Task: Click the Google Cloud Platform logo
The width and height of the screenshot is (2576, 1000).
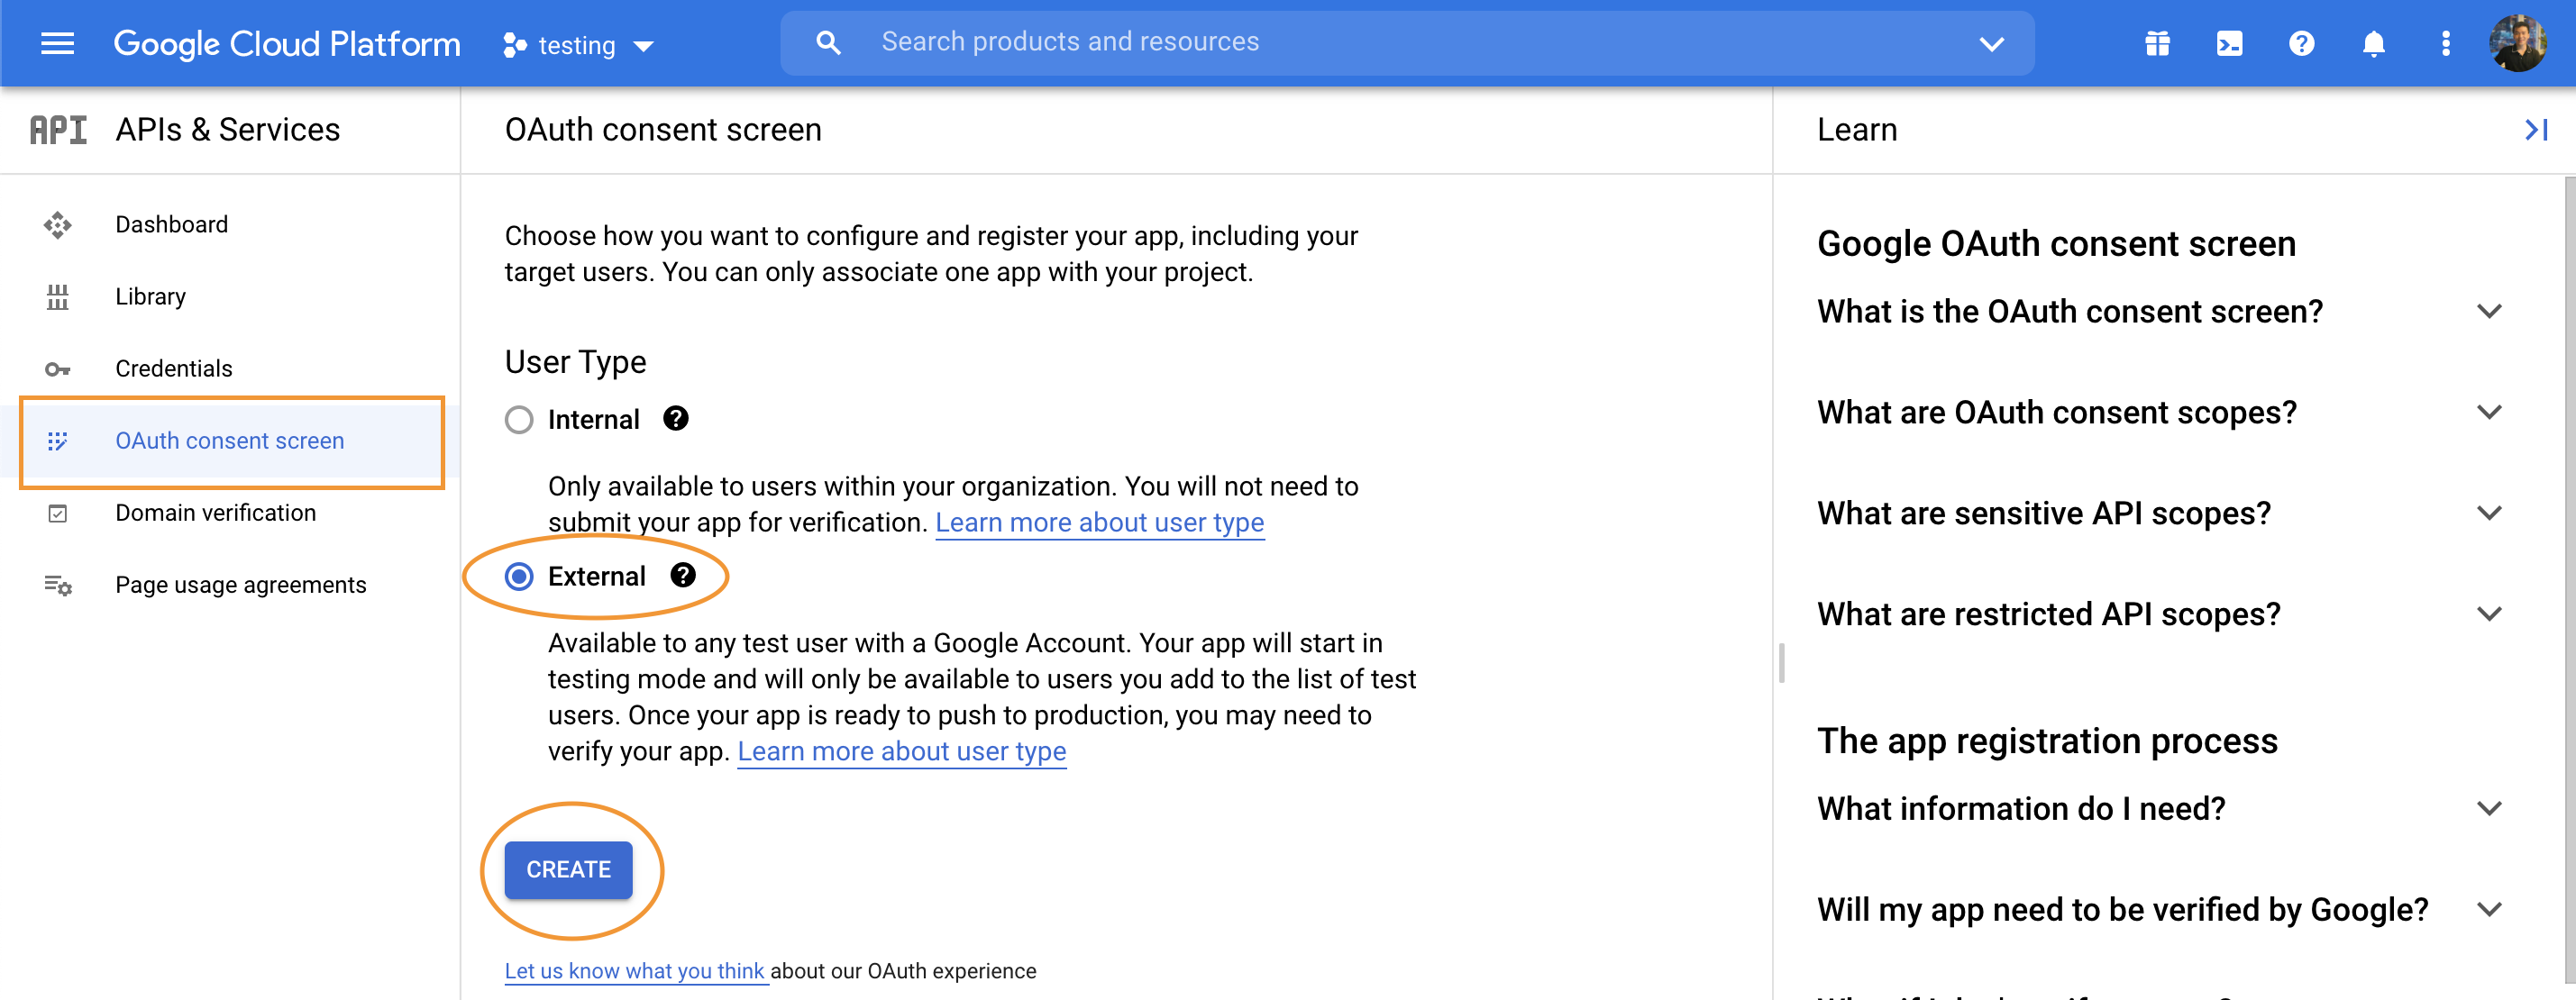Action: click(287, 43)
